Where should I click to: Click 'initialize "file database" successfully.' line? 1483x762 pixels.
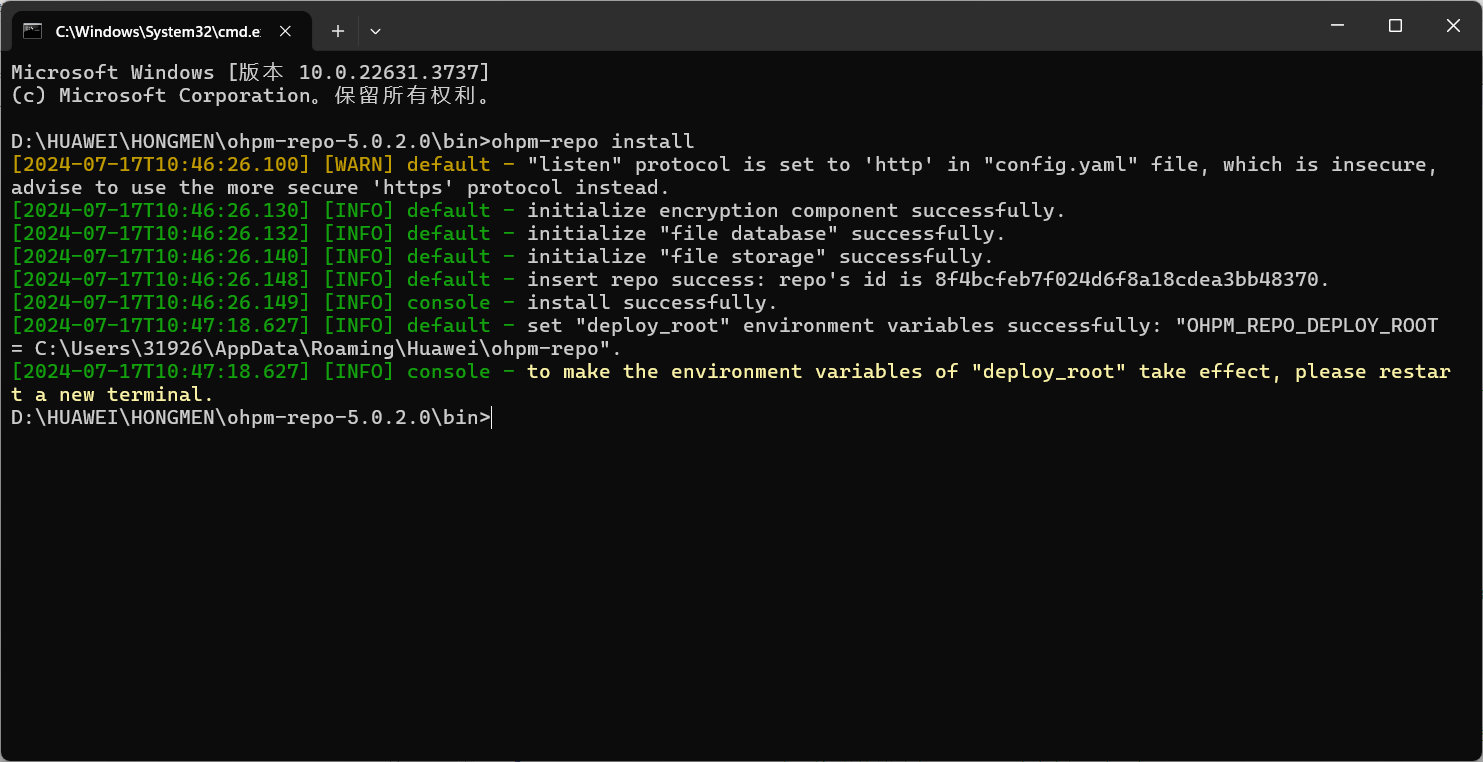pos(766,233)
